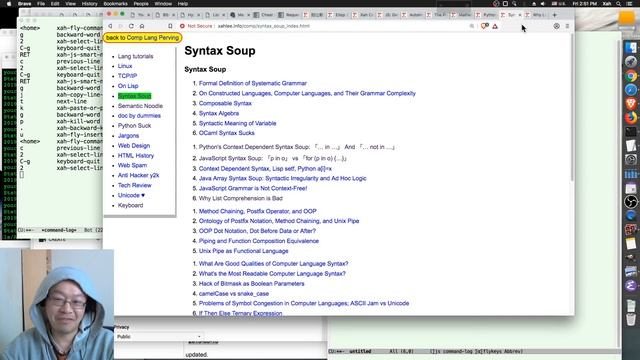Click the browser forward arrow
Screen dimensions: 640x360
(x=121, y=26)
